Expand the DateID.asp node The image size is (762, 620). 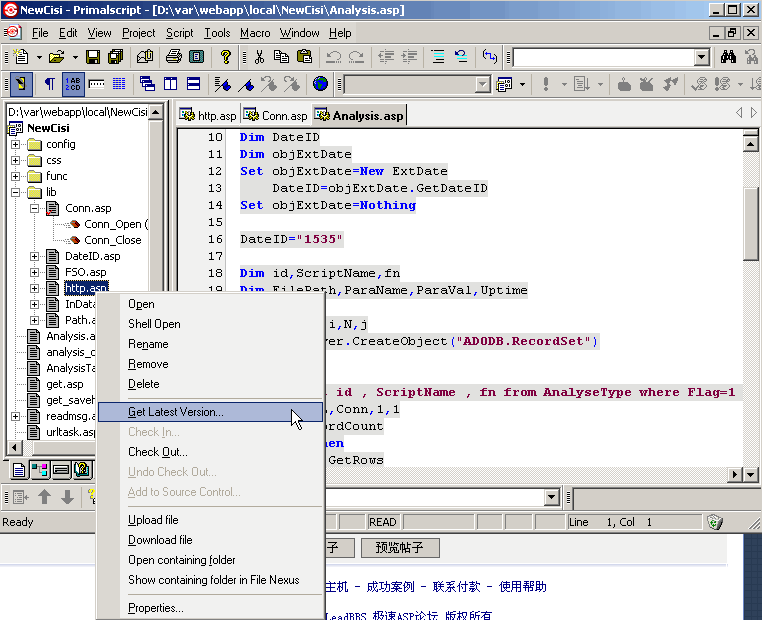tap(35, 256)
